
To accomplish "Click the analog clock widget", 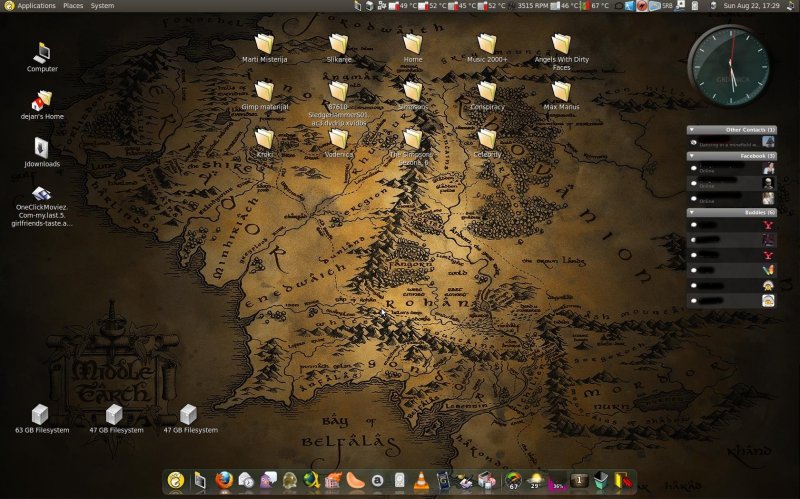I will (x=731, y=64).
